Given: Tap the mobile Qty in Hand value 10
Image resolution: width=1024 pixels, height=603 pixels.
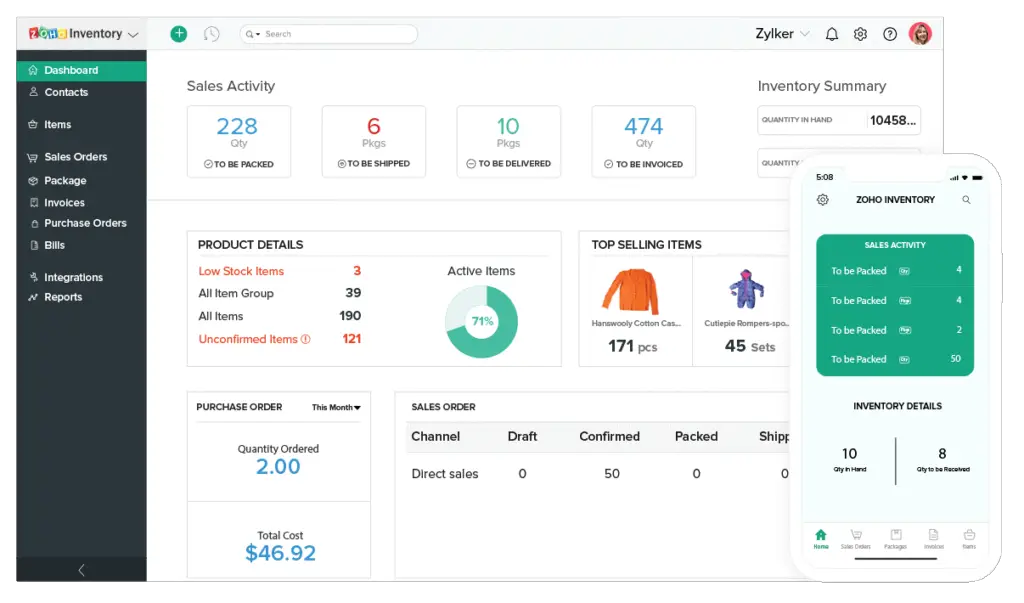Looking at the screenshot, I should coord(850,453).
